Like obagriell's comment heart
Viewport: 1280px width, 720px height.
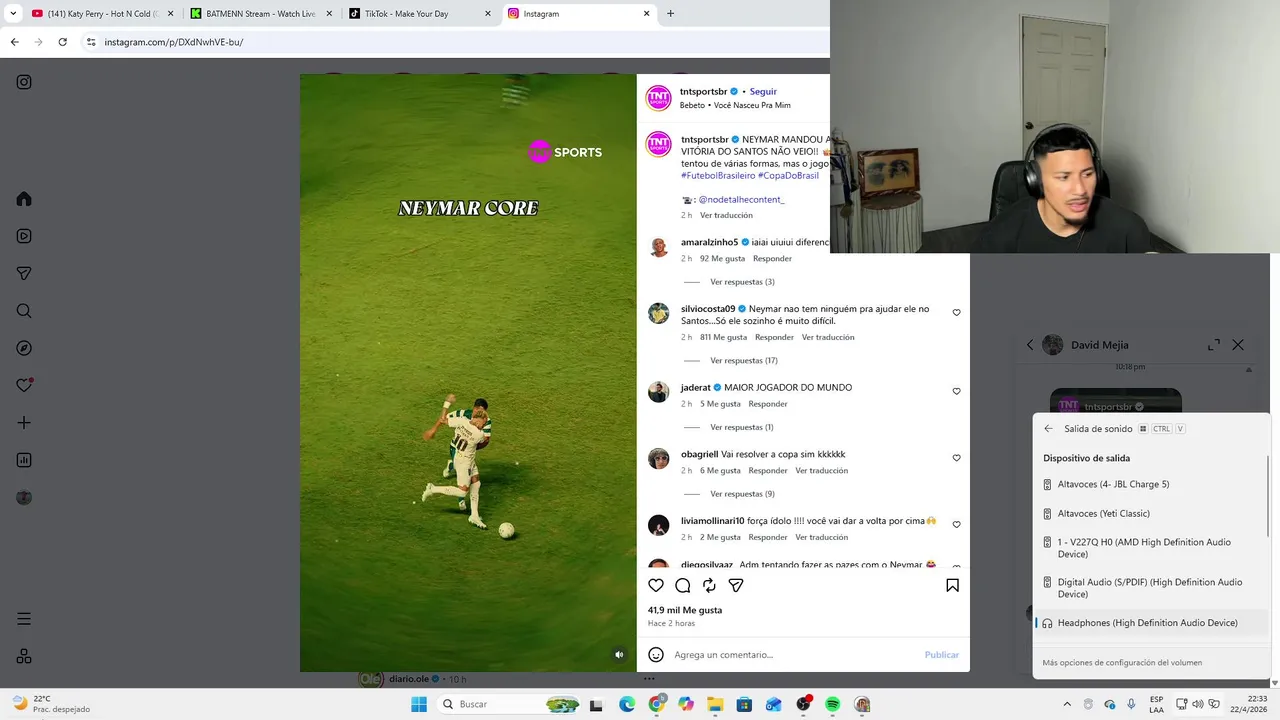click(x=956, y=458)
